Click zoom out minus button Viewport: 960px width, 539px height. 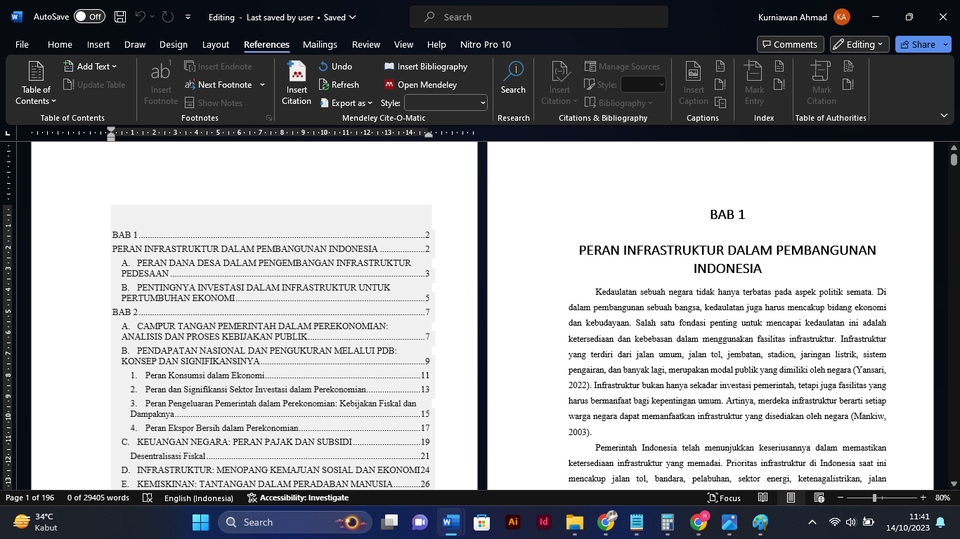(x=841, y=498)
